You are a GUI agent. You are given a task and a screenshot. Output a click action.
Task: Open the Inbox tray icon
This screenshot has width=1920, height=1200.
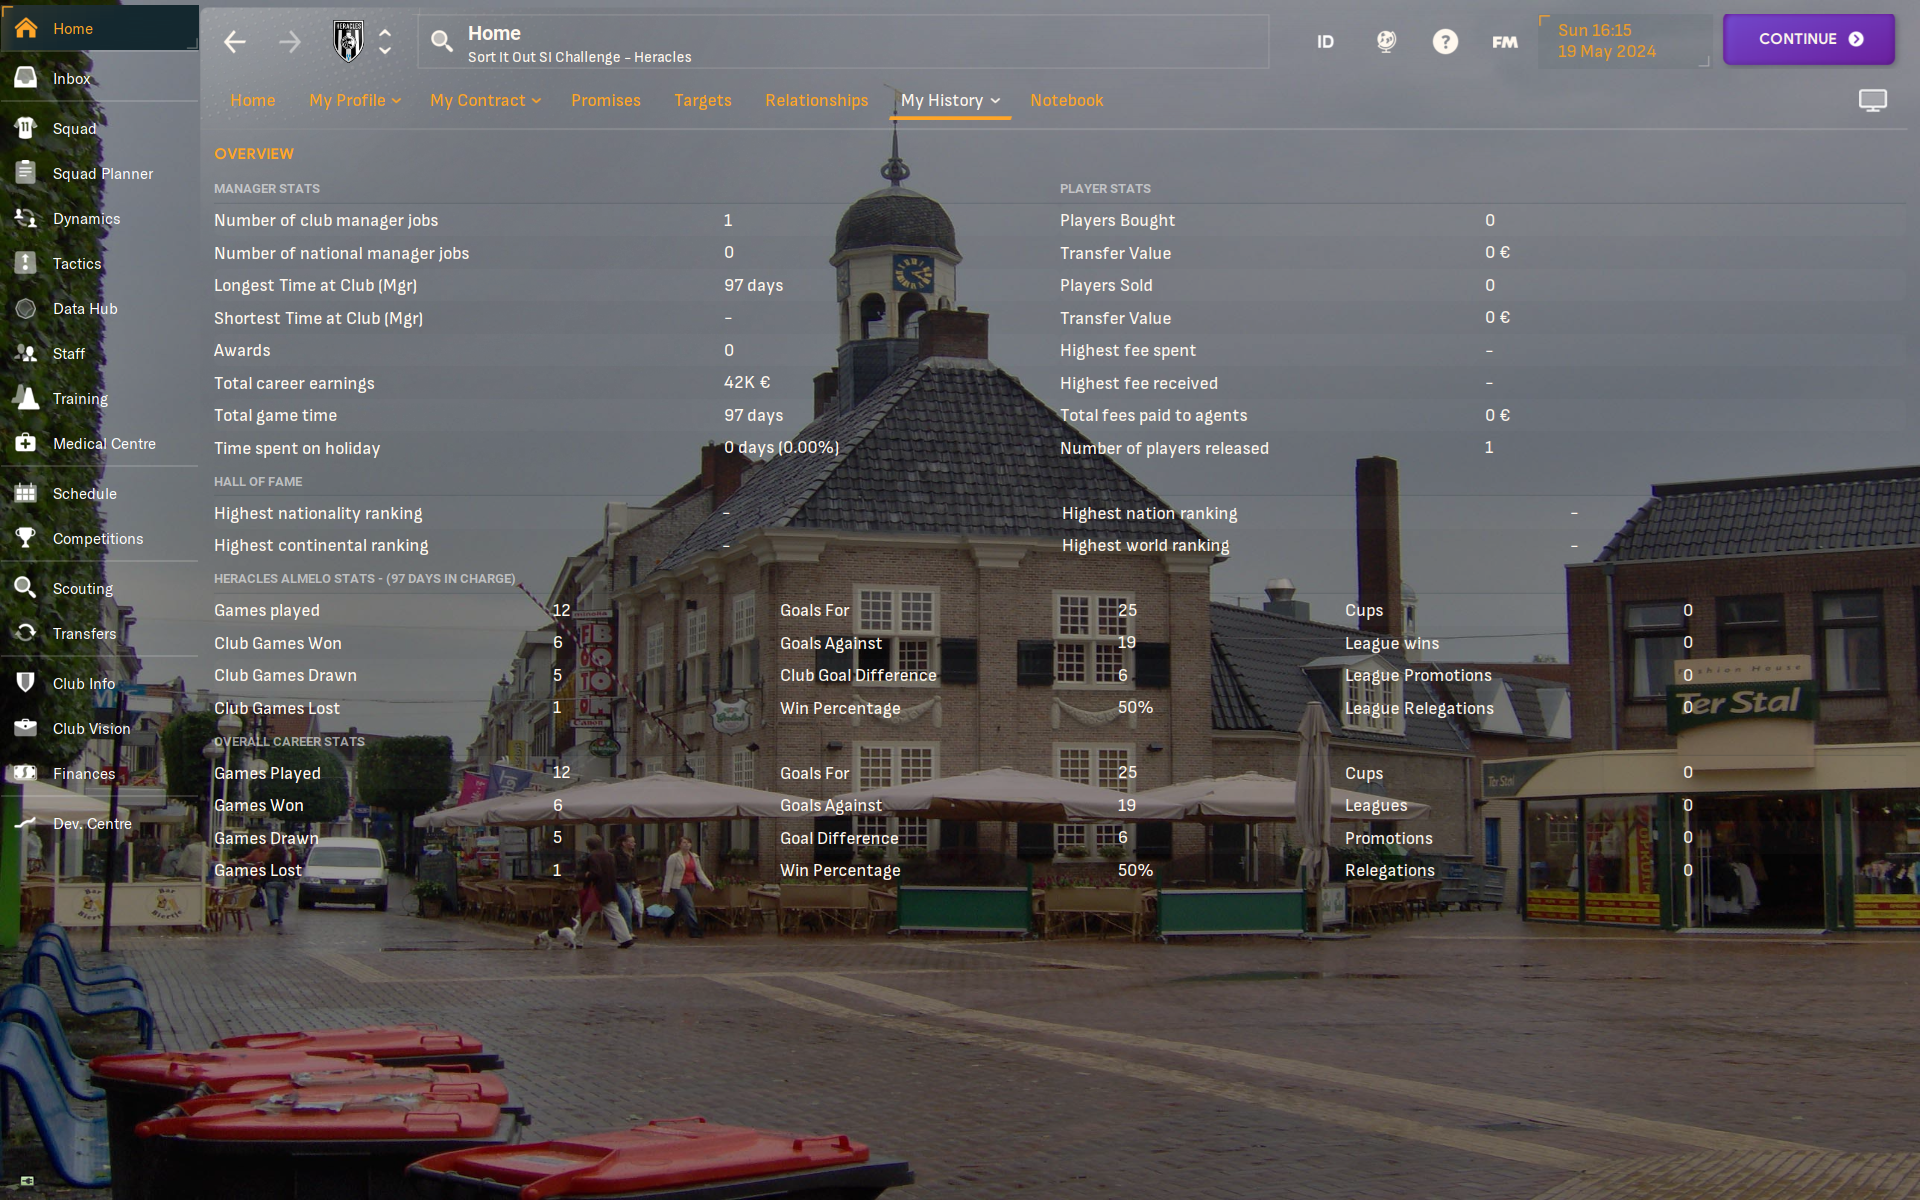[x=26, y=78]
